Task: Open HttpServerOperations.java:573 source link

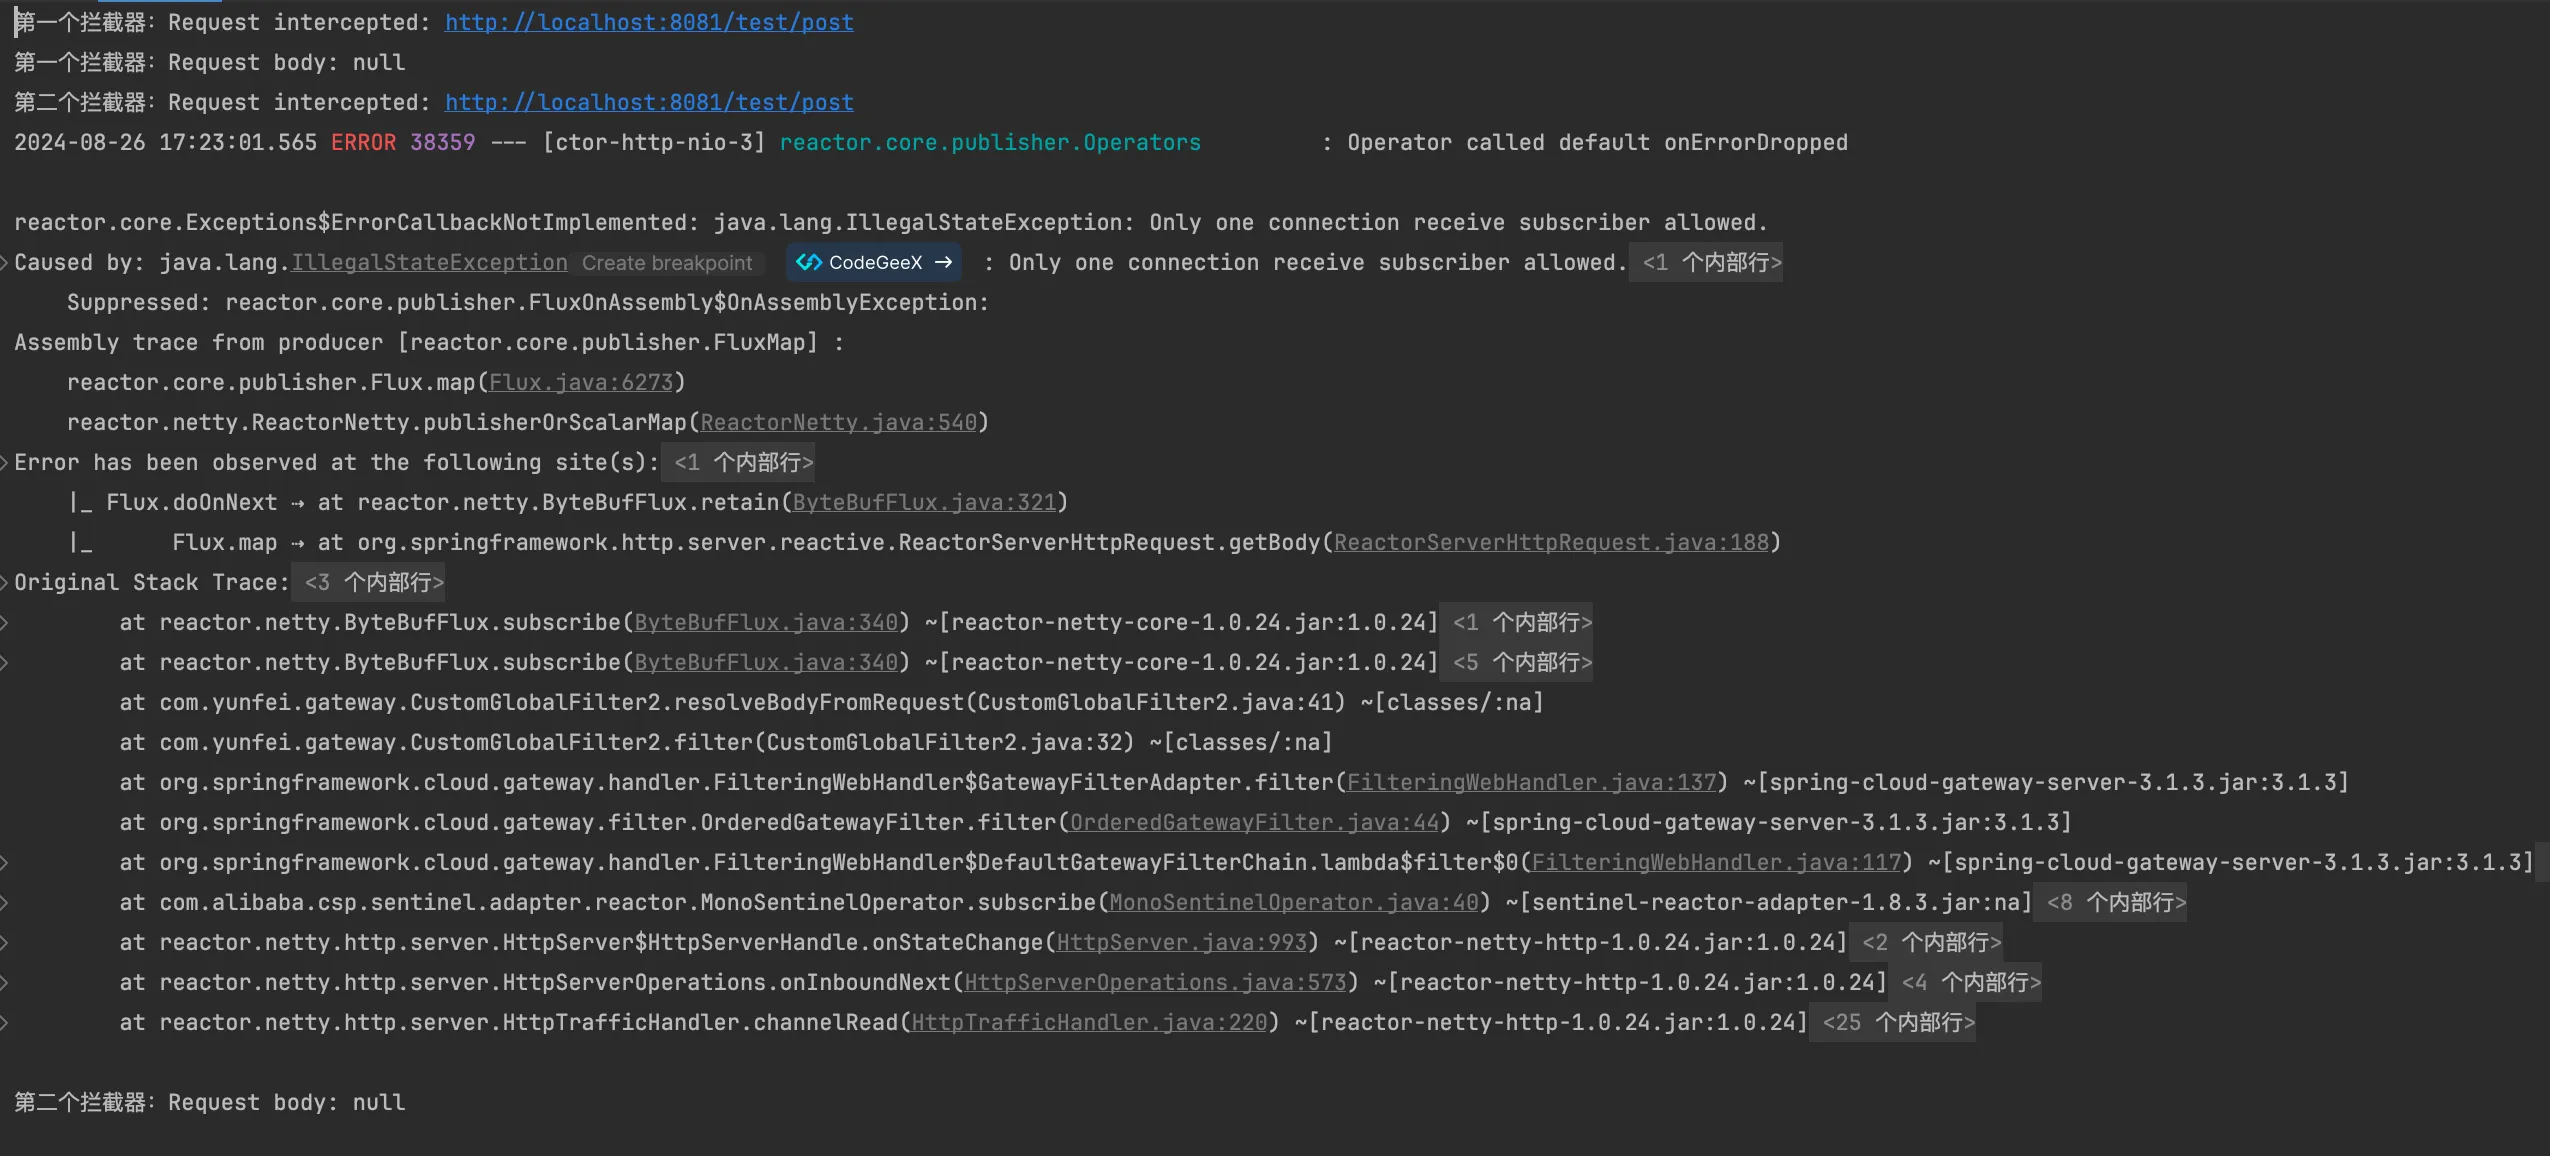Action: (x=1155, y=982)
